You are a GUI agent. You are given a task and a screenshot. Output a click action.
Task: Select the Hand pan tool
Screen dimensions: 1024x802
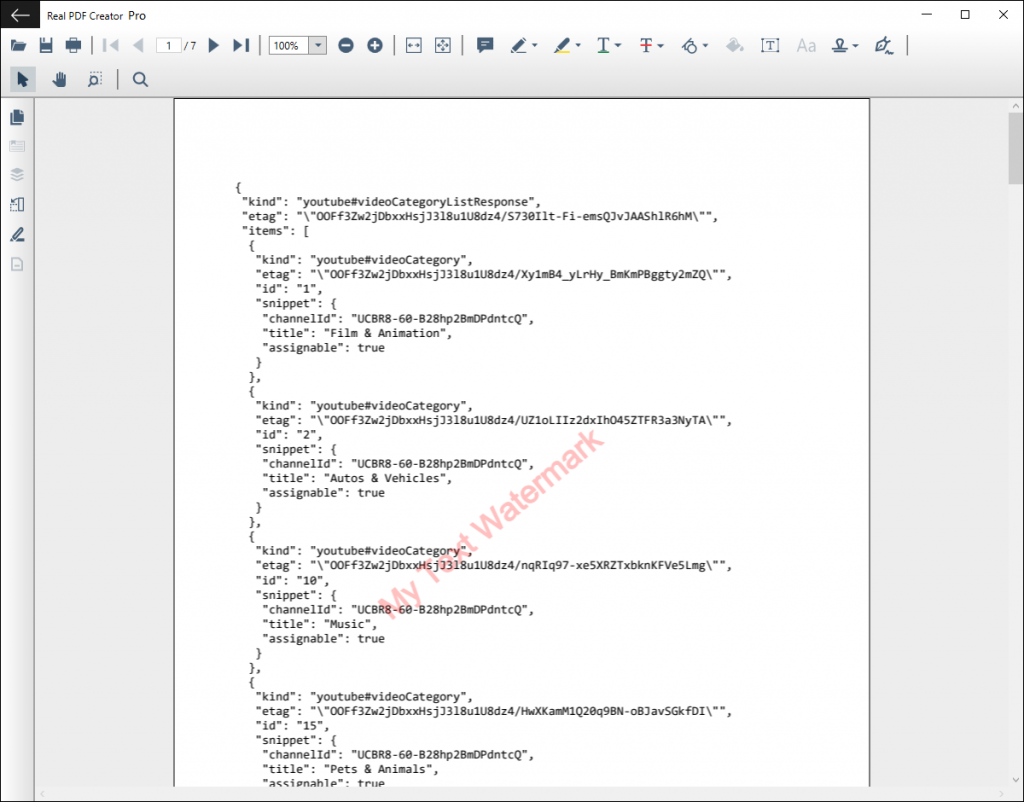[59, 80]
